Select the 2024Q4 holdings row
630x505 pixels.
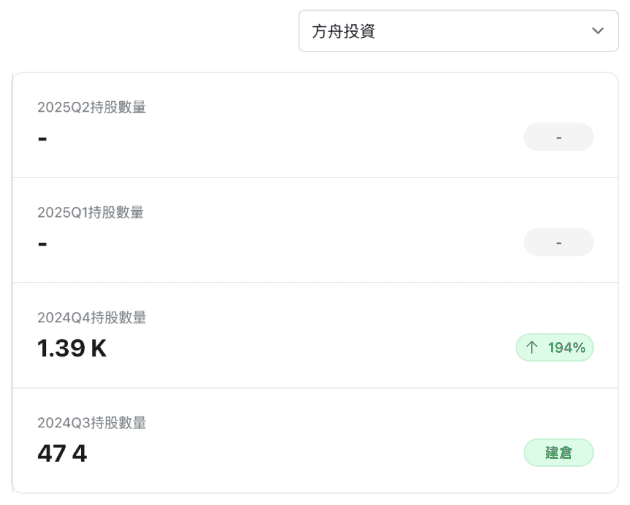tap(300, 335)
